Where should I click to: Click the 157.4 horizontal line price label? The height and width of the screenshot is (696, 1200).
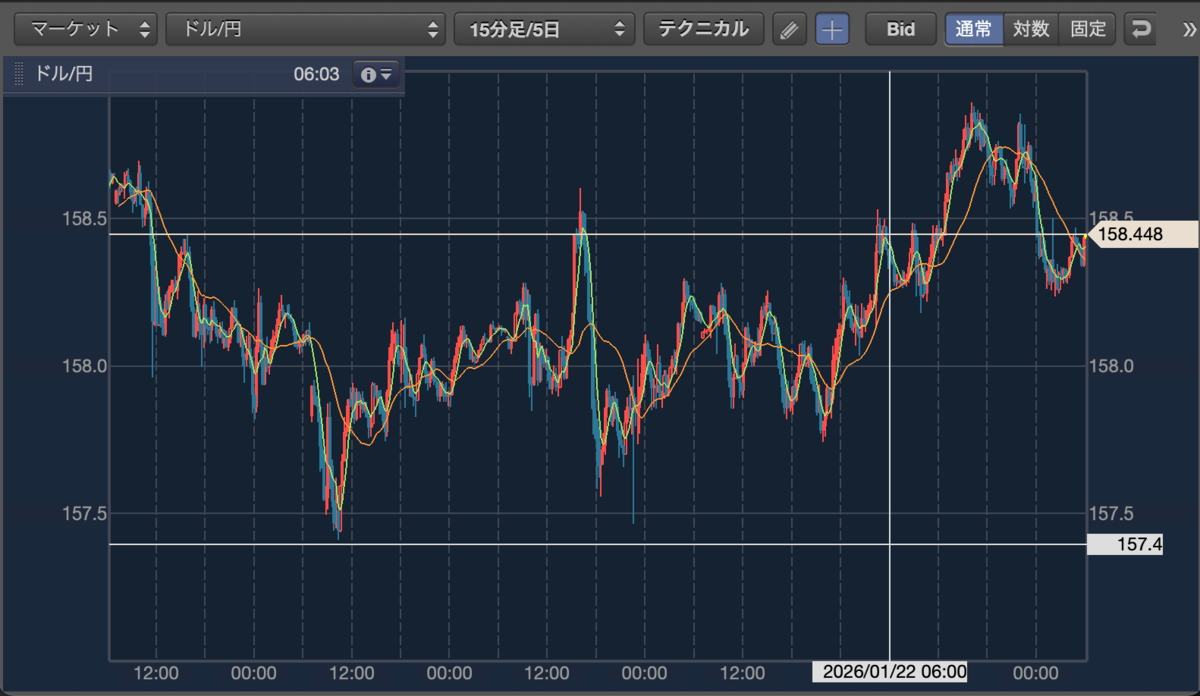(1124, 545)
